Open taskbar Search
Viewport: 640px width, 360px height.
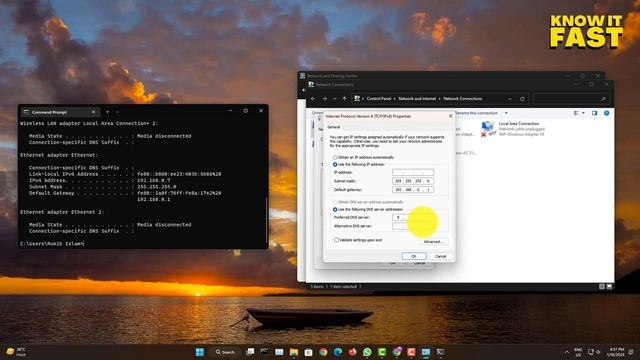click(x=225, y=352)
